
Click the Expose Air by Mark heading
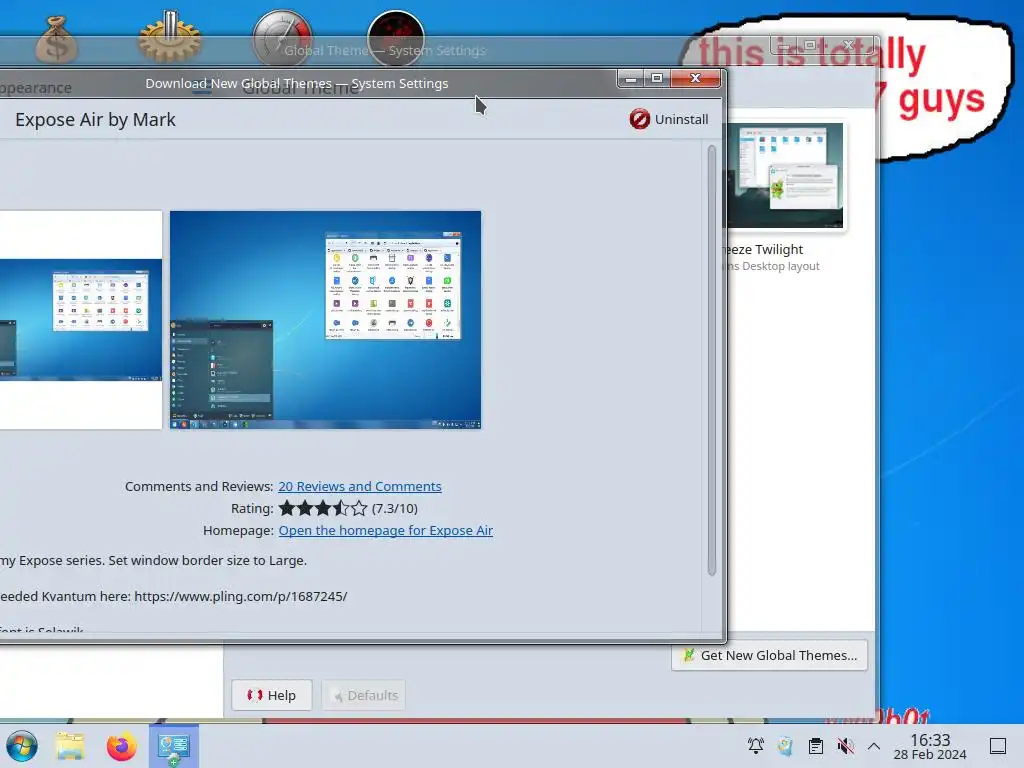click(95, 120)
